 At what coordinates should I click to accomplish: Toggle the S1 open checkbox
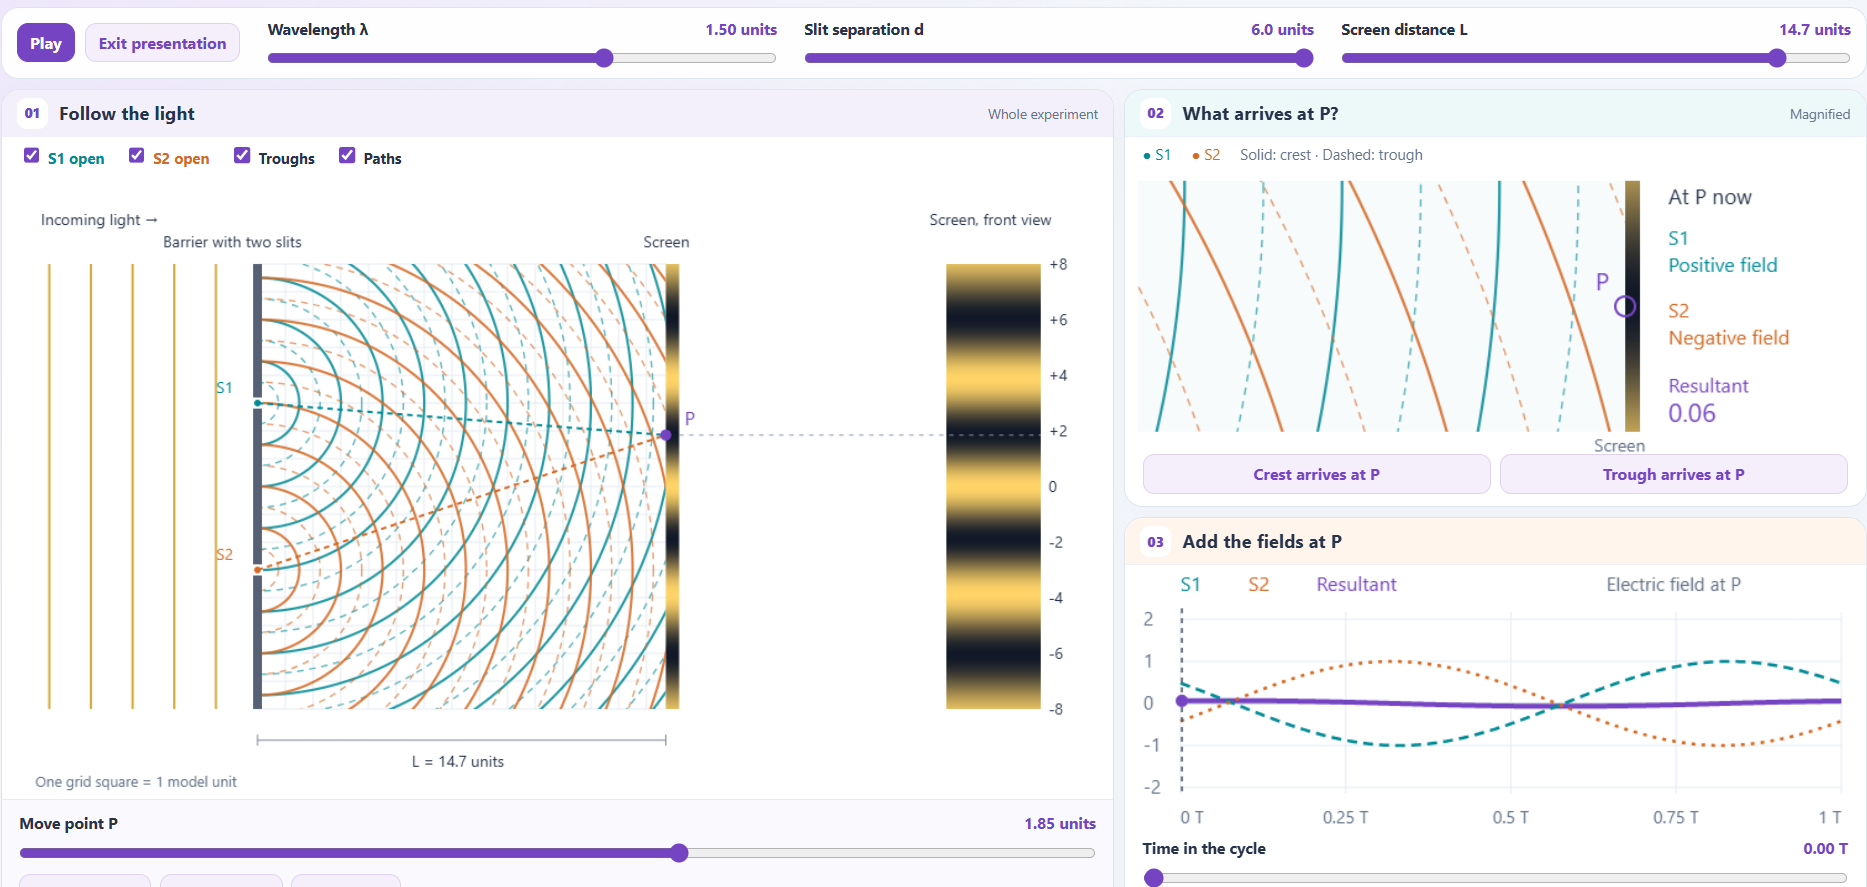coord(32,156)
